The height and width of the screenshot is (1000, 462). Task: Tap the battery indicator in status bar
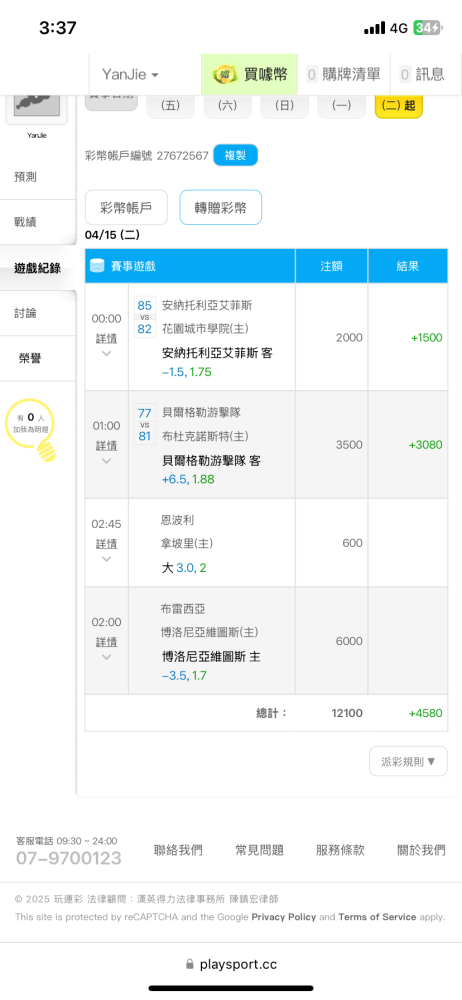click(426, 28)
